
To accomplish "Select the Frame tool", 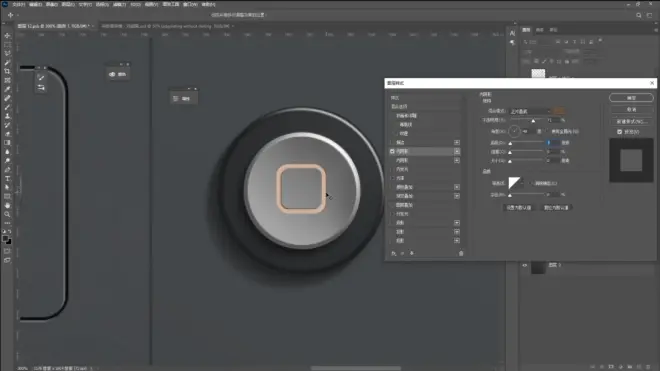I will tap(7, 80).
